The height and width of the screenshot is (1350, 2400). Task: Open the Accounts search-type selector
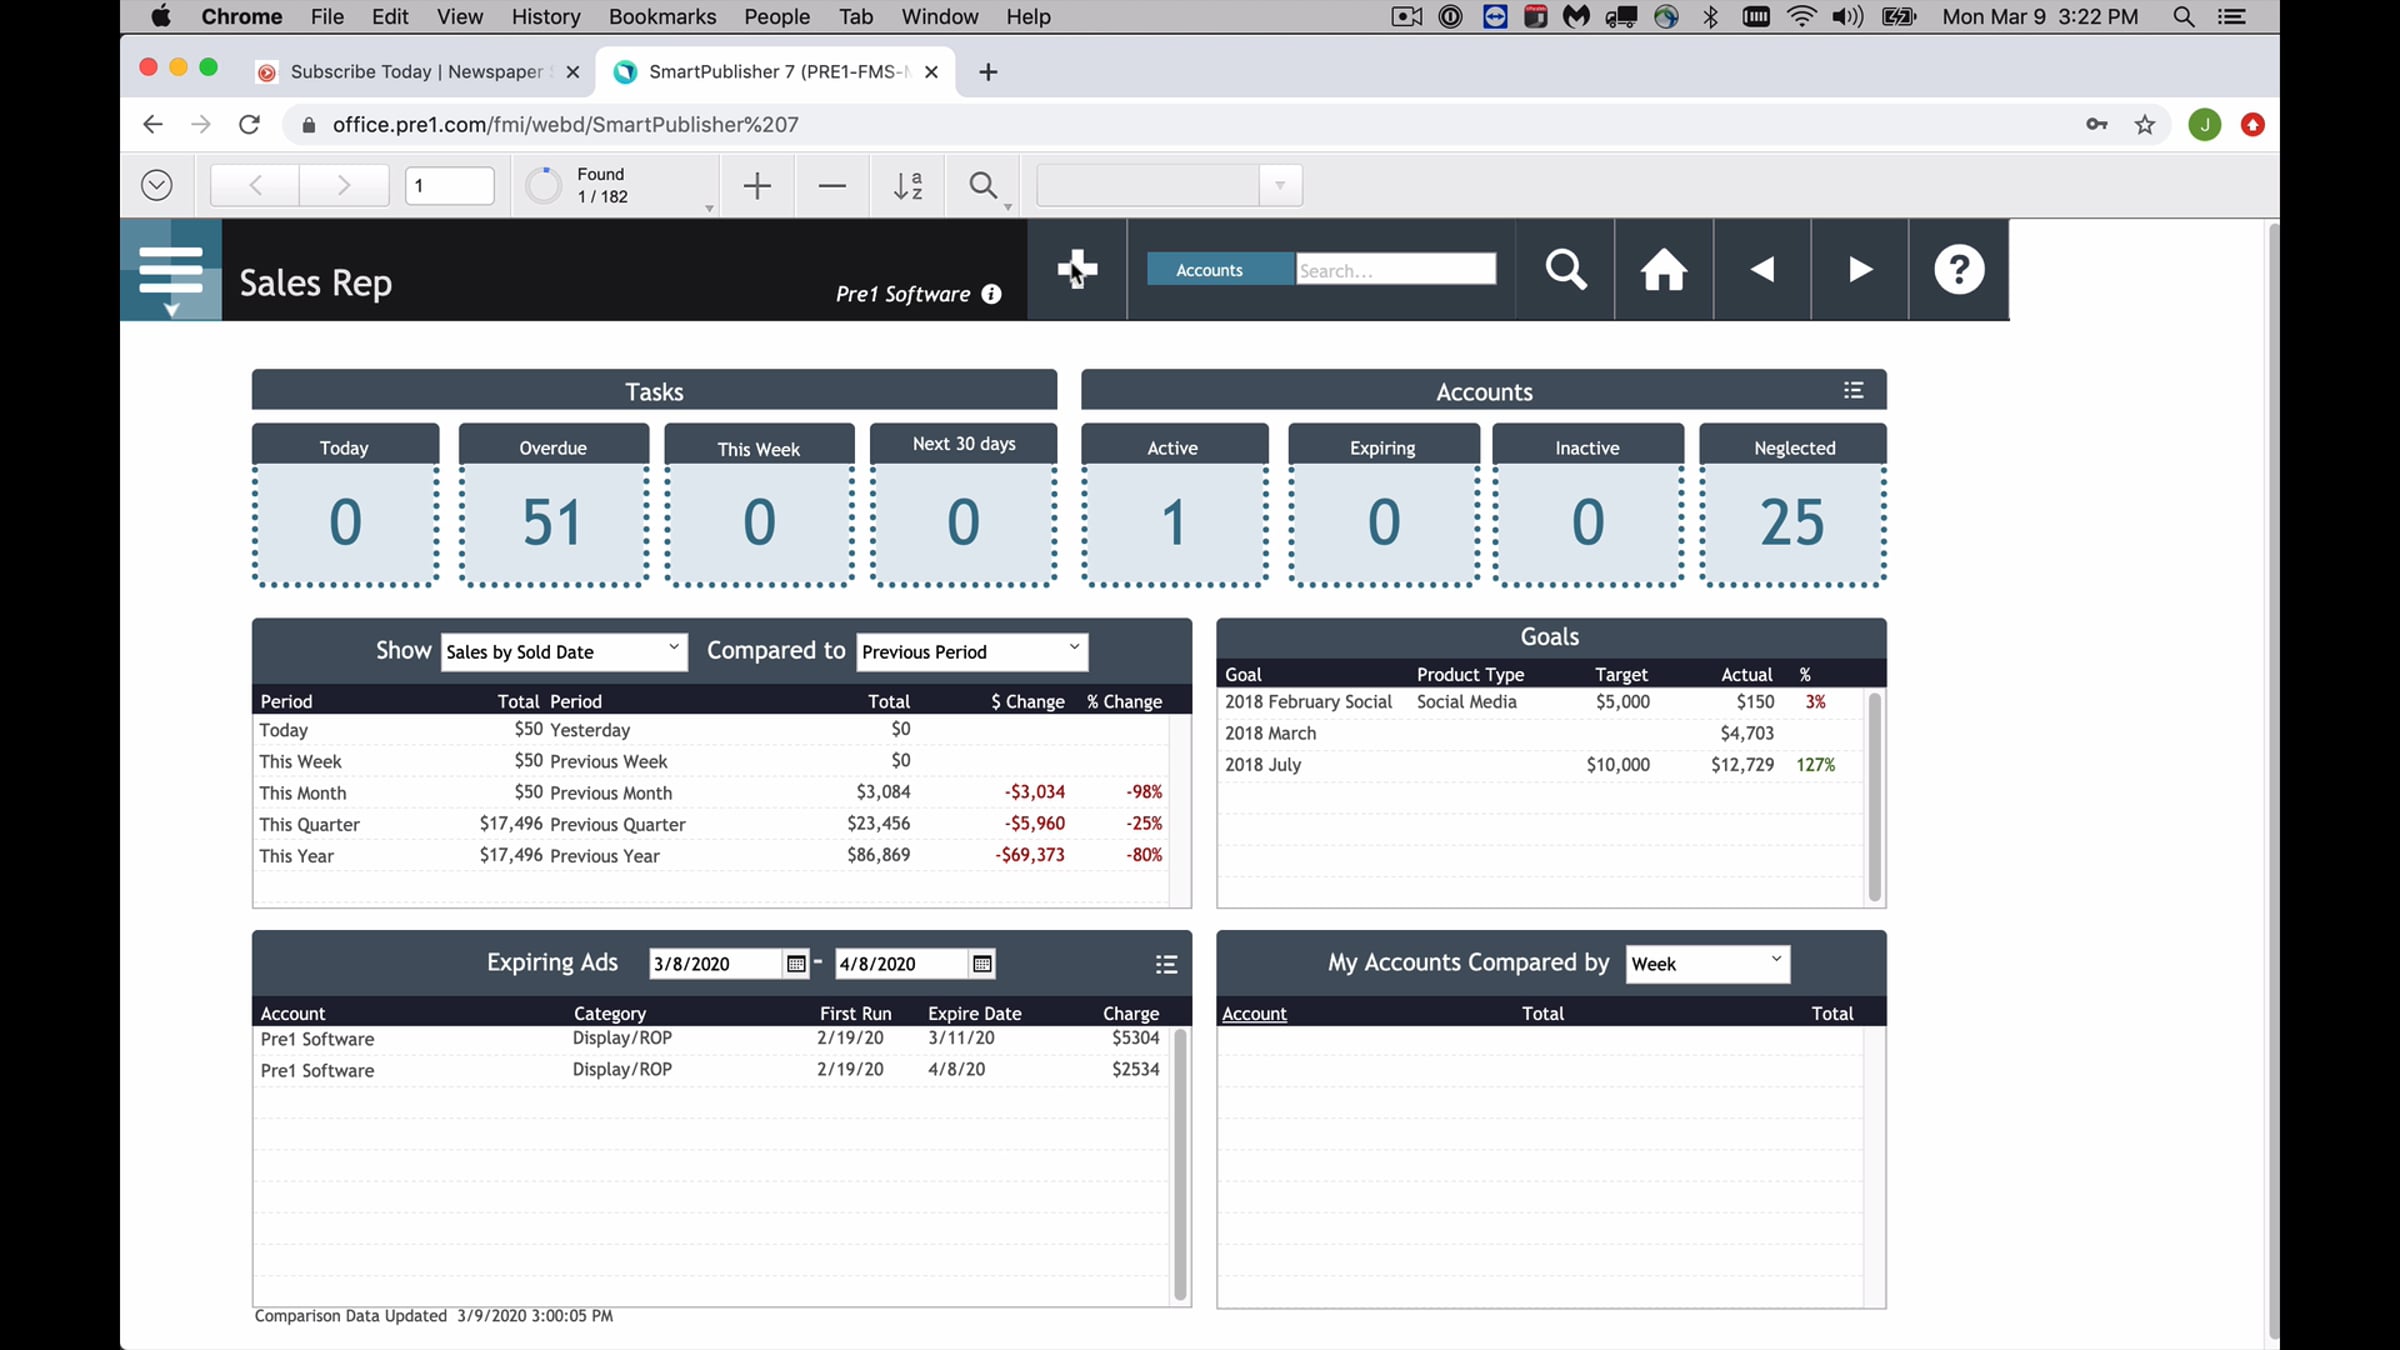pos(1219,270)
